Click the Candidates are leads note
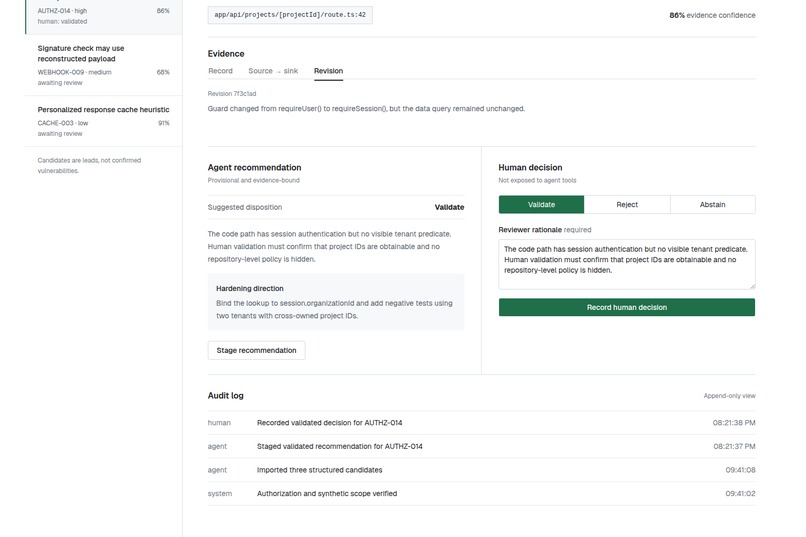 pos(89,165)
